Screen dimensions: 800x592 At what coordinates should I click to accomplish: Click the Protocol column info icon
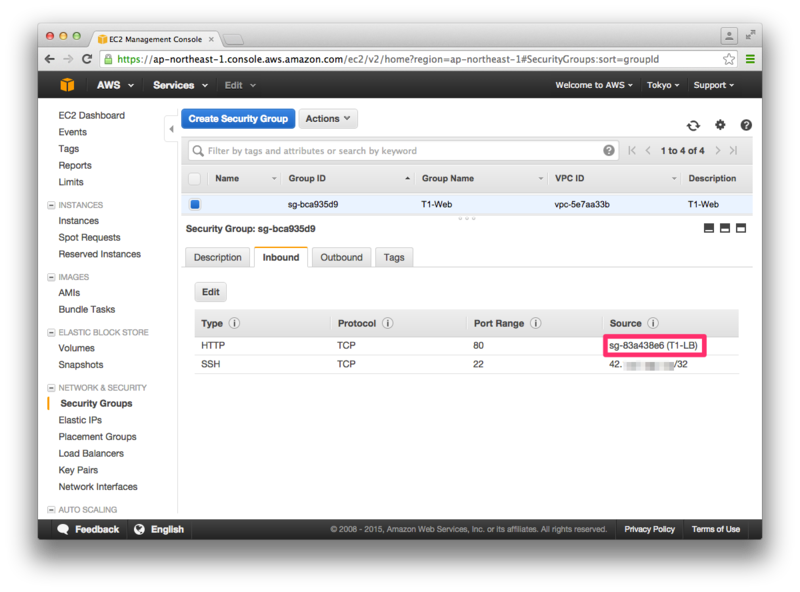coord(388,323)
